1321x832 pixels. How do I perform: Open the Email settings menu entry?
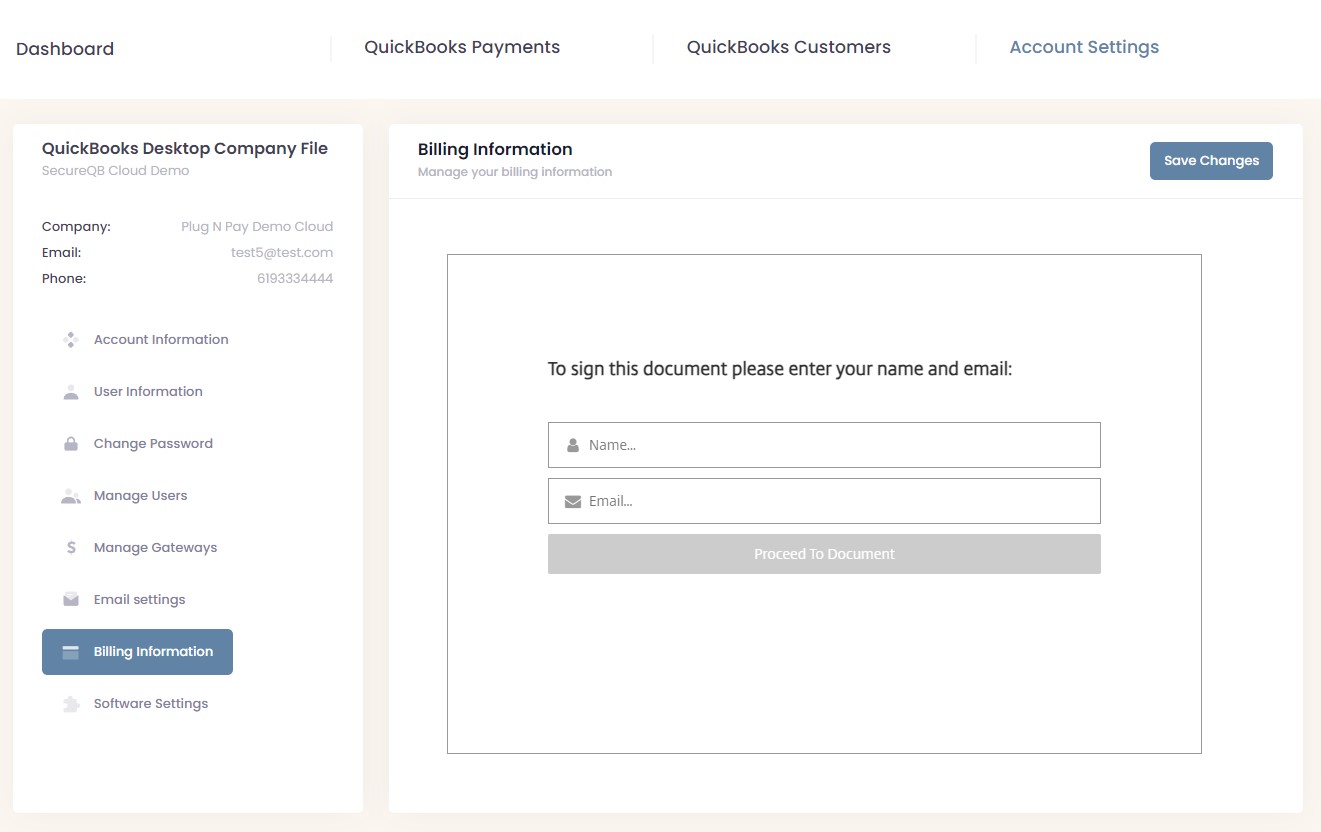coord(139,600)
